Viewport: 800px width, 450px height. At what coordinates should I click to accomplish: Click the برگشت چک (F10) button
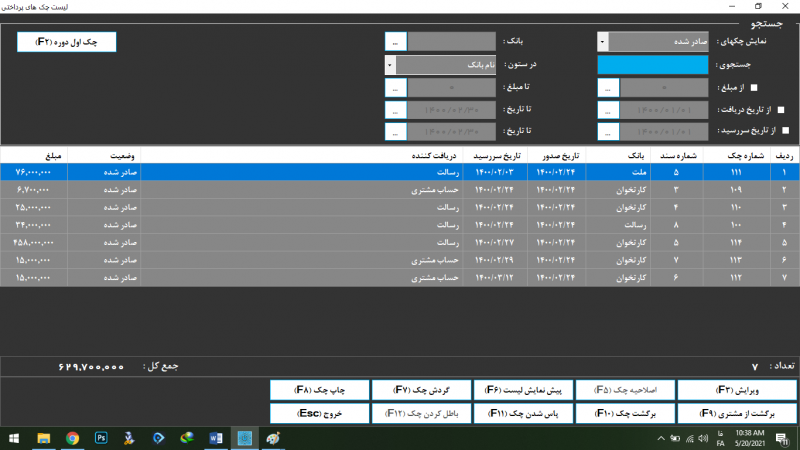[x=626, y=413]
